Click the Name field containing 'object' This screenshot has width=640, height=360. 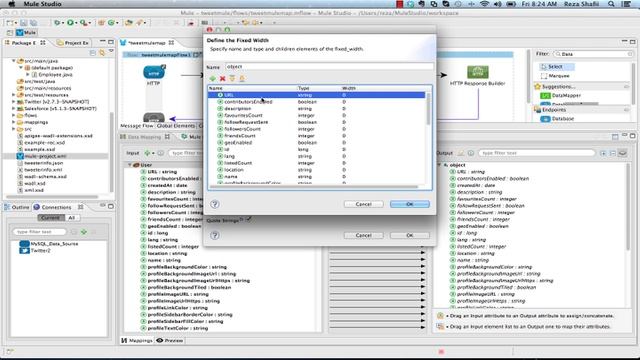(329, 67)
